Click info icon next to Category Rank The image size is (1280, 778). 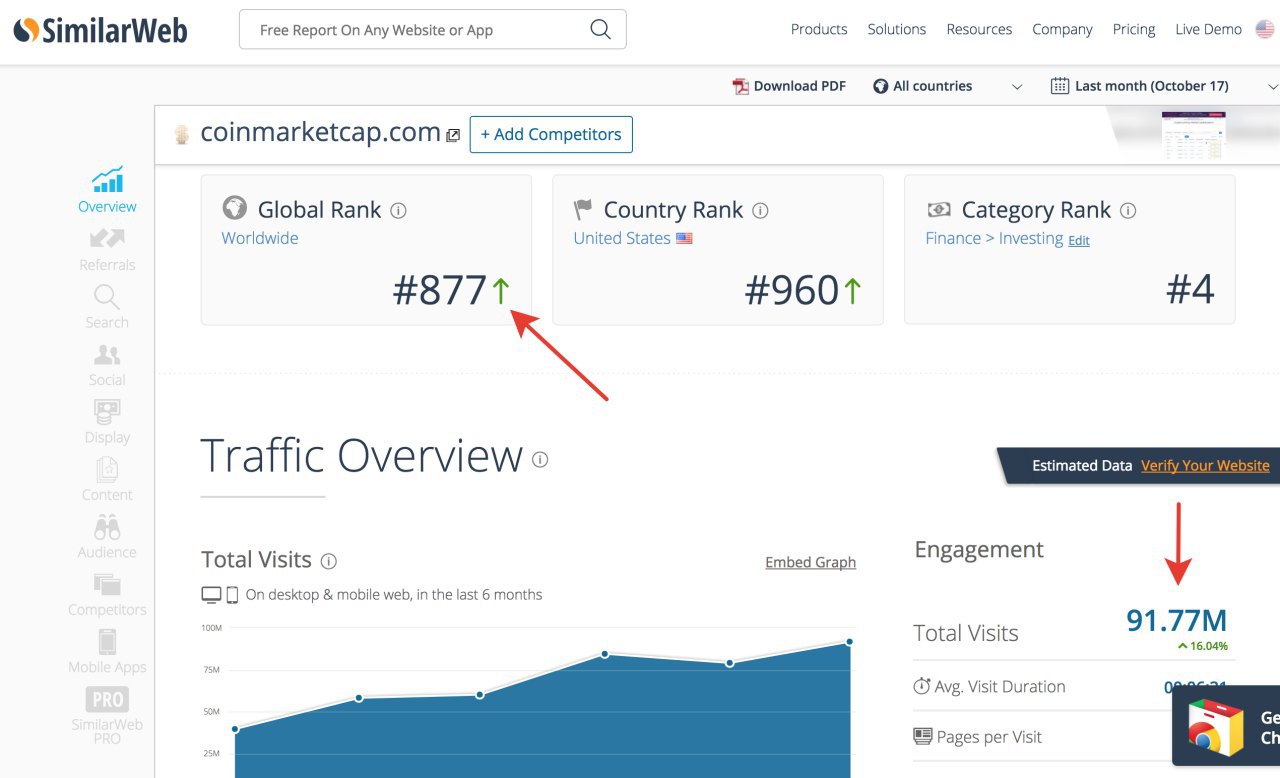click(x=1128, y=211)
